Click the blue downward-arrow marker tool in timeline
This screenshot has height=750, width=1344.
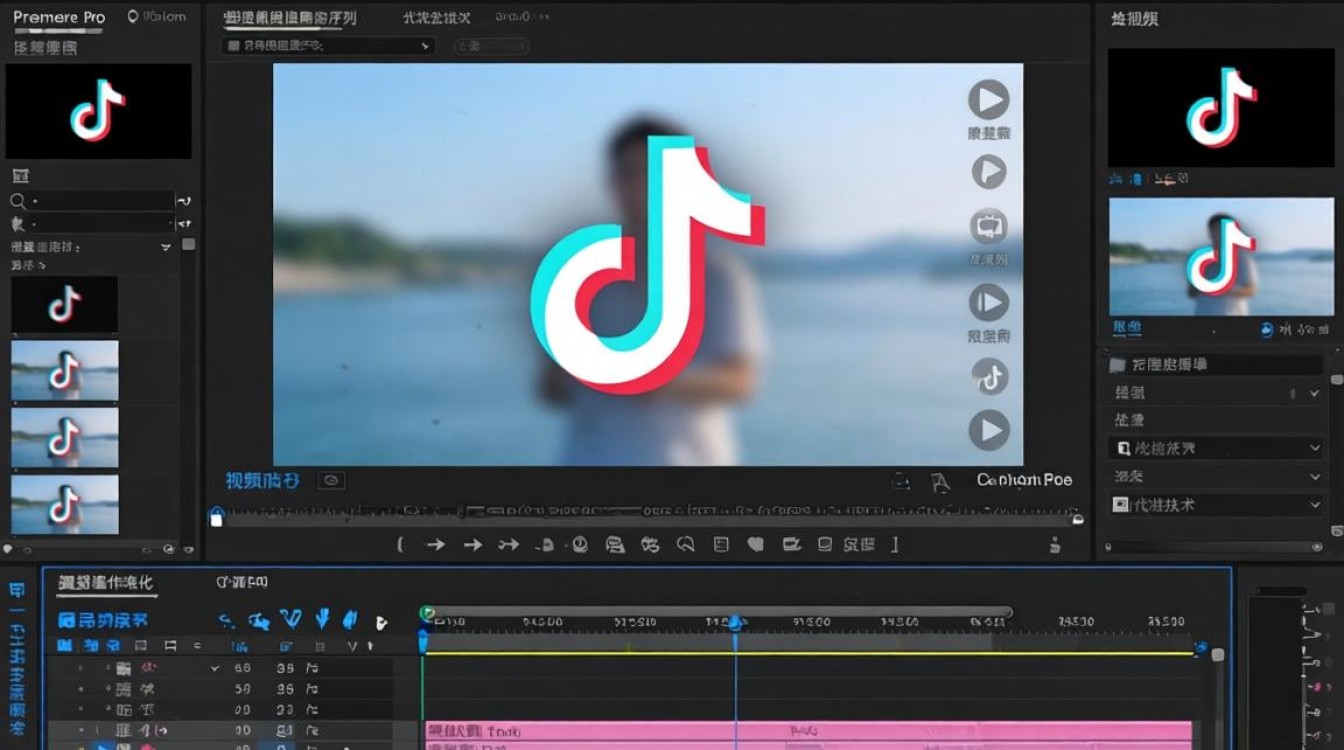tap(323, 619)
